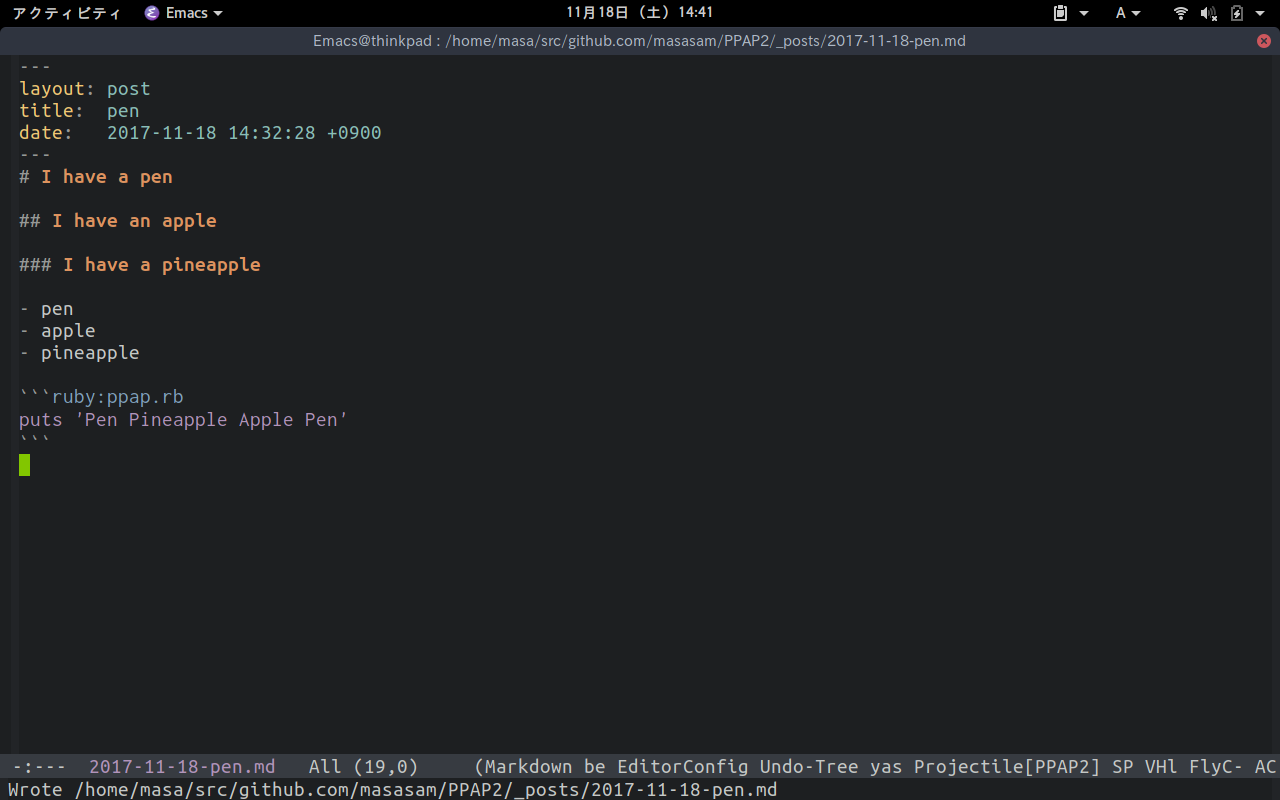Click the heading '### I have a pineapple'

coord(140,265)
